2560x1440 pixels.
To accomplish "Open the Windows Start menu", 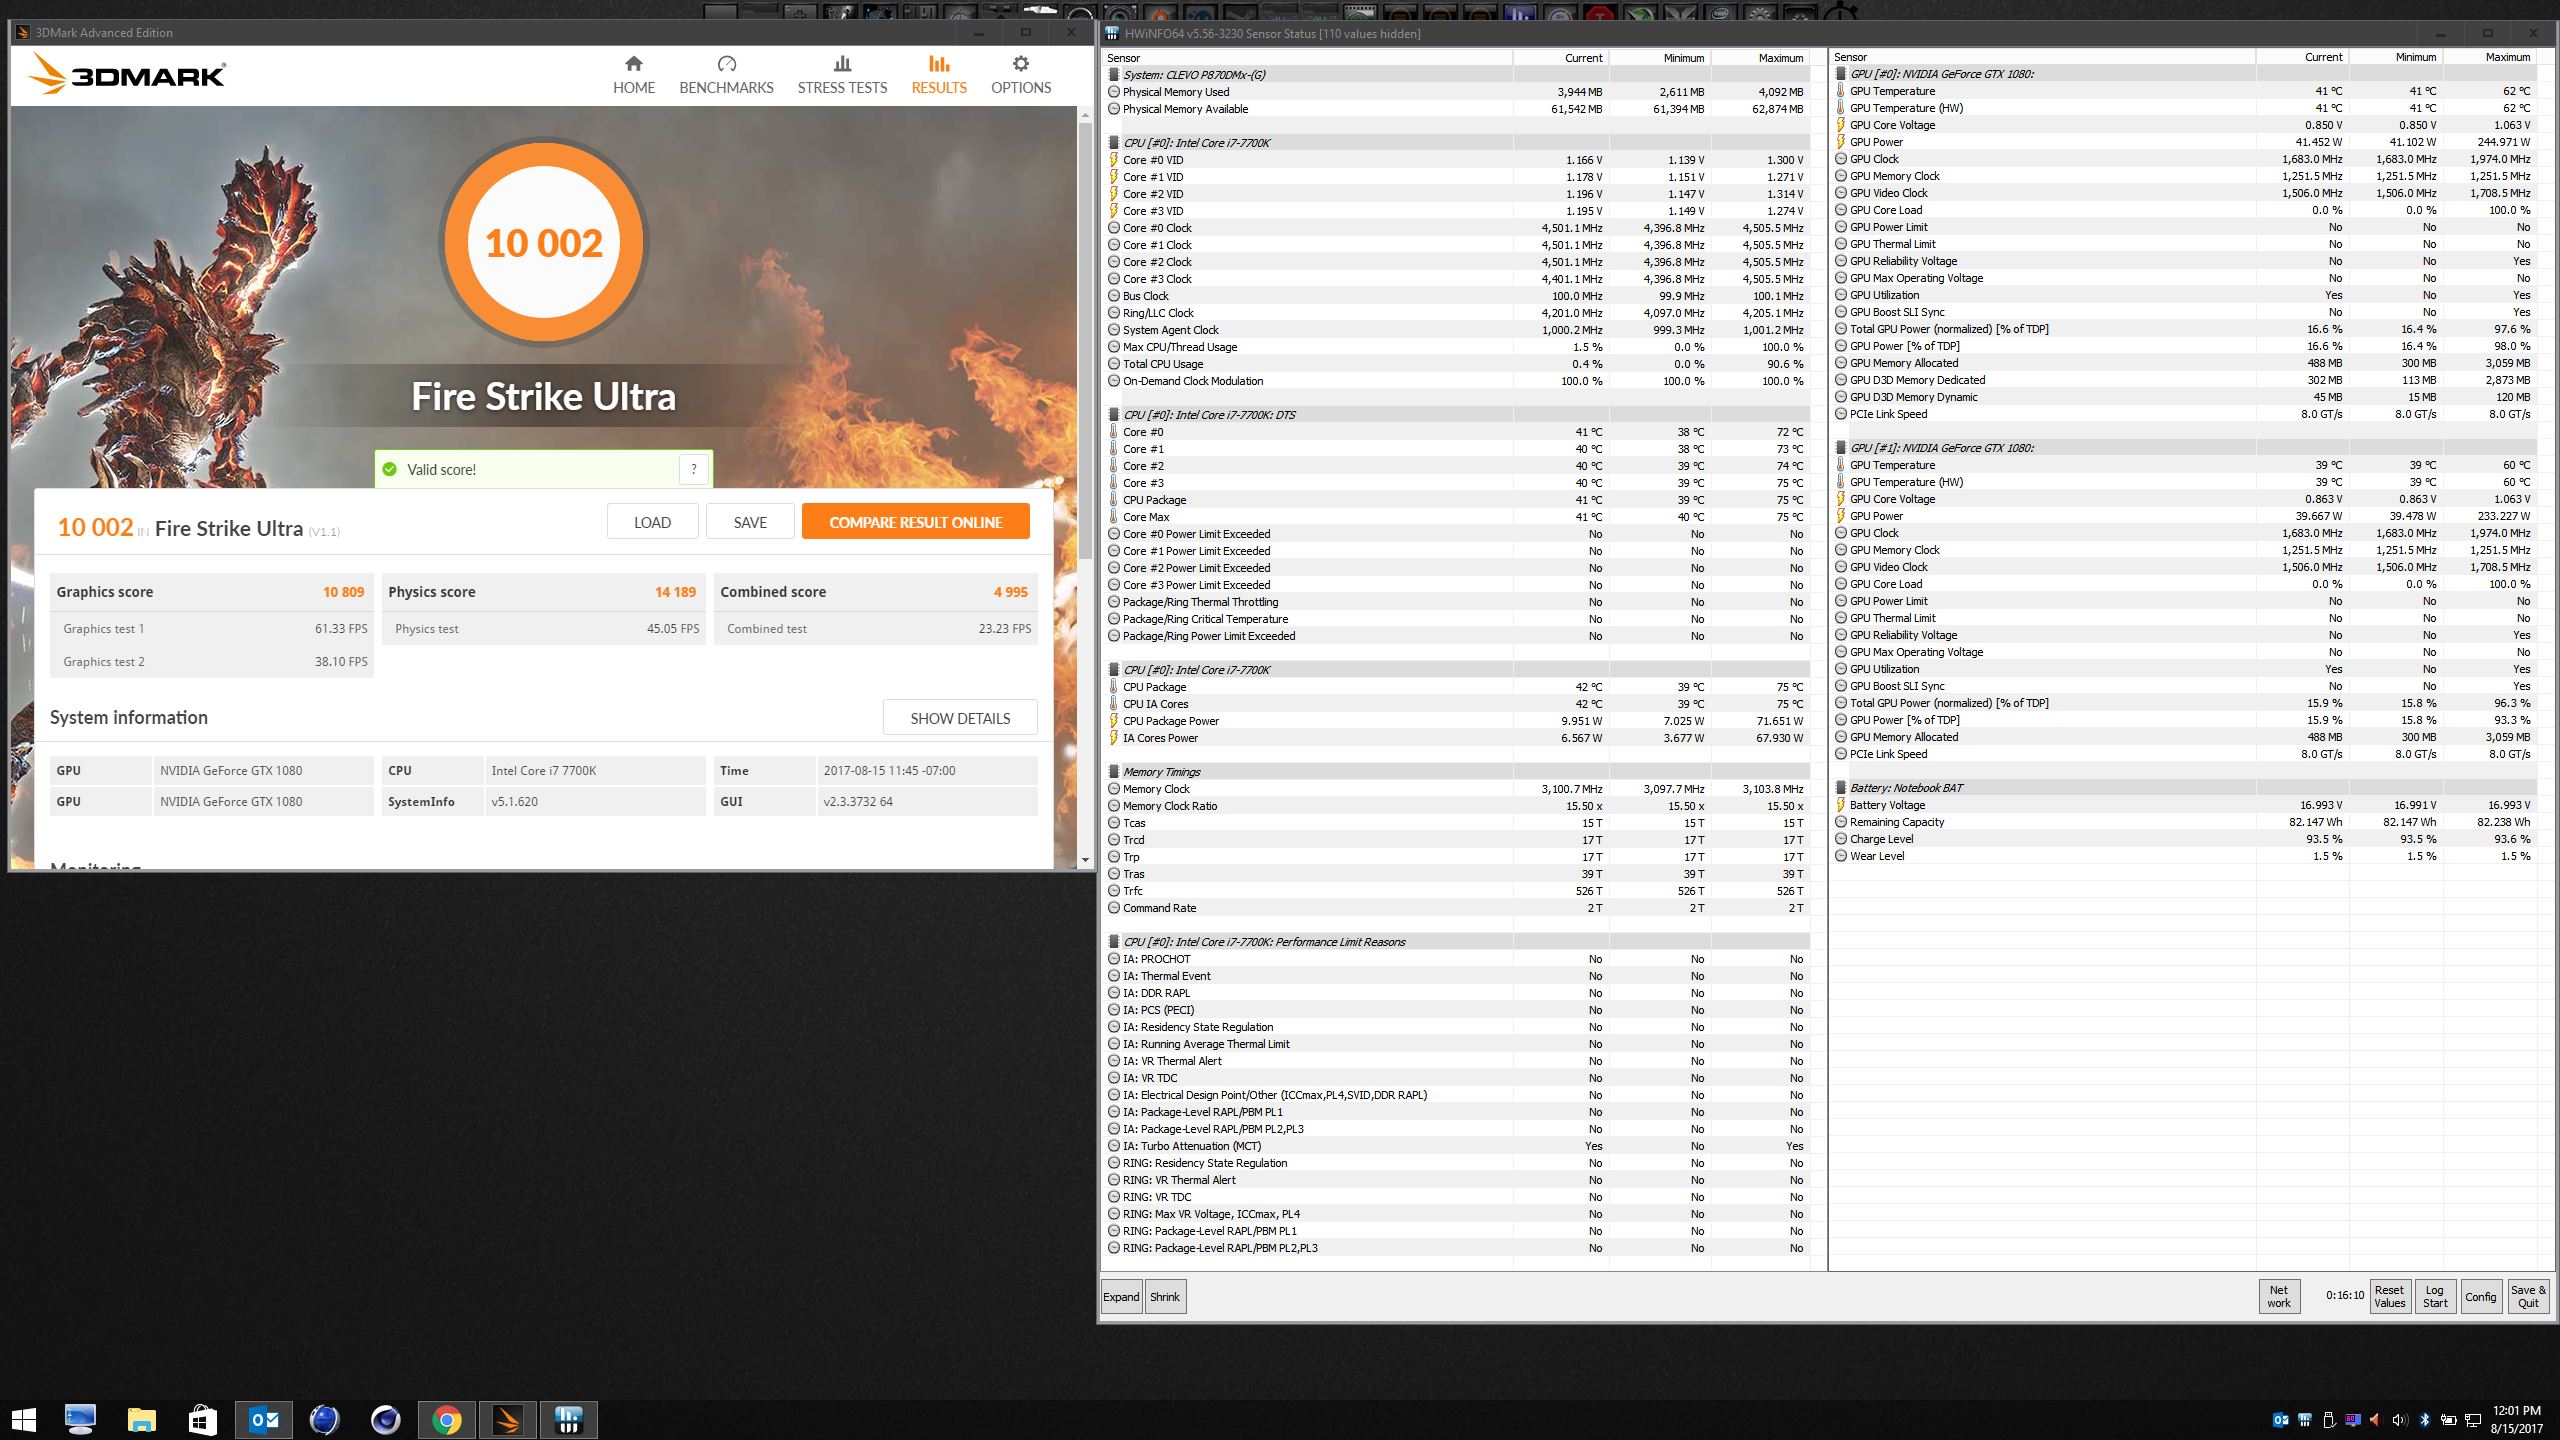I will (23, 1419).
